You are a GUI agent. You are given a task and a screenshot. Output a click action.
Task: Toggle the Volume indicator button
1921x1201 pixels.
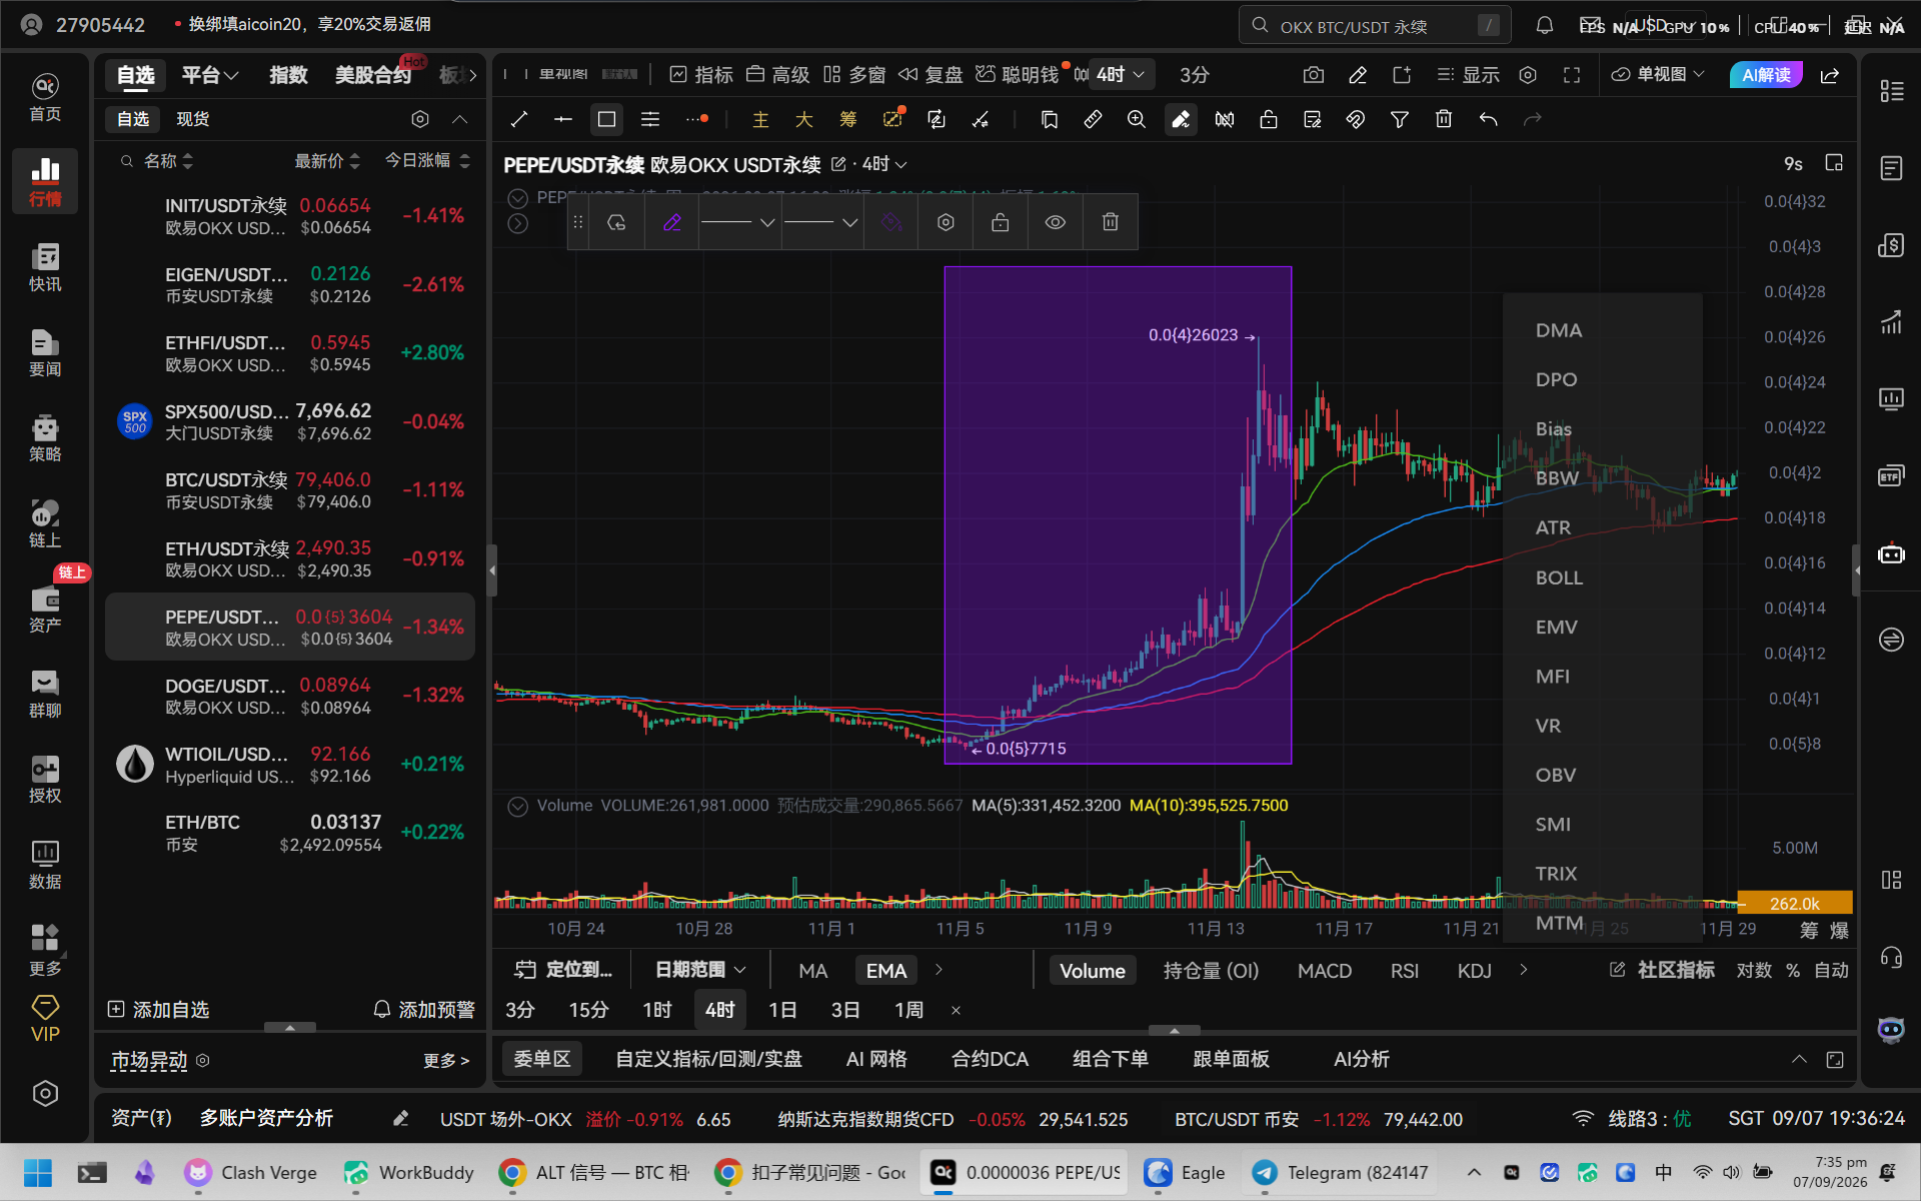pos(1092,970)
